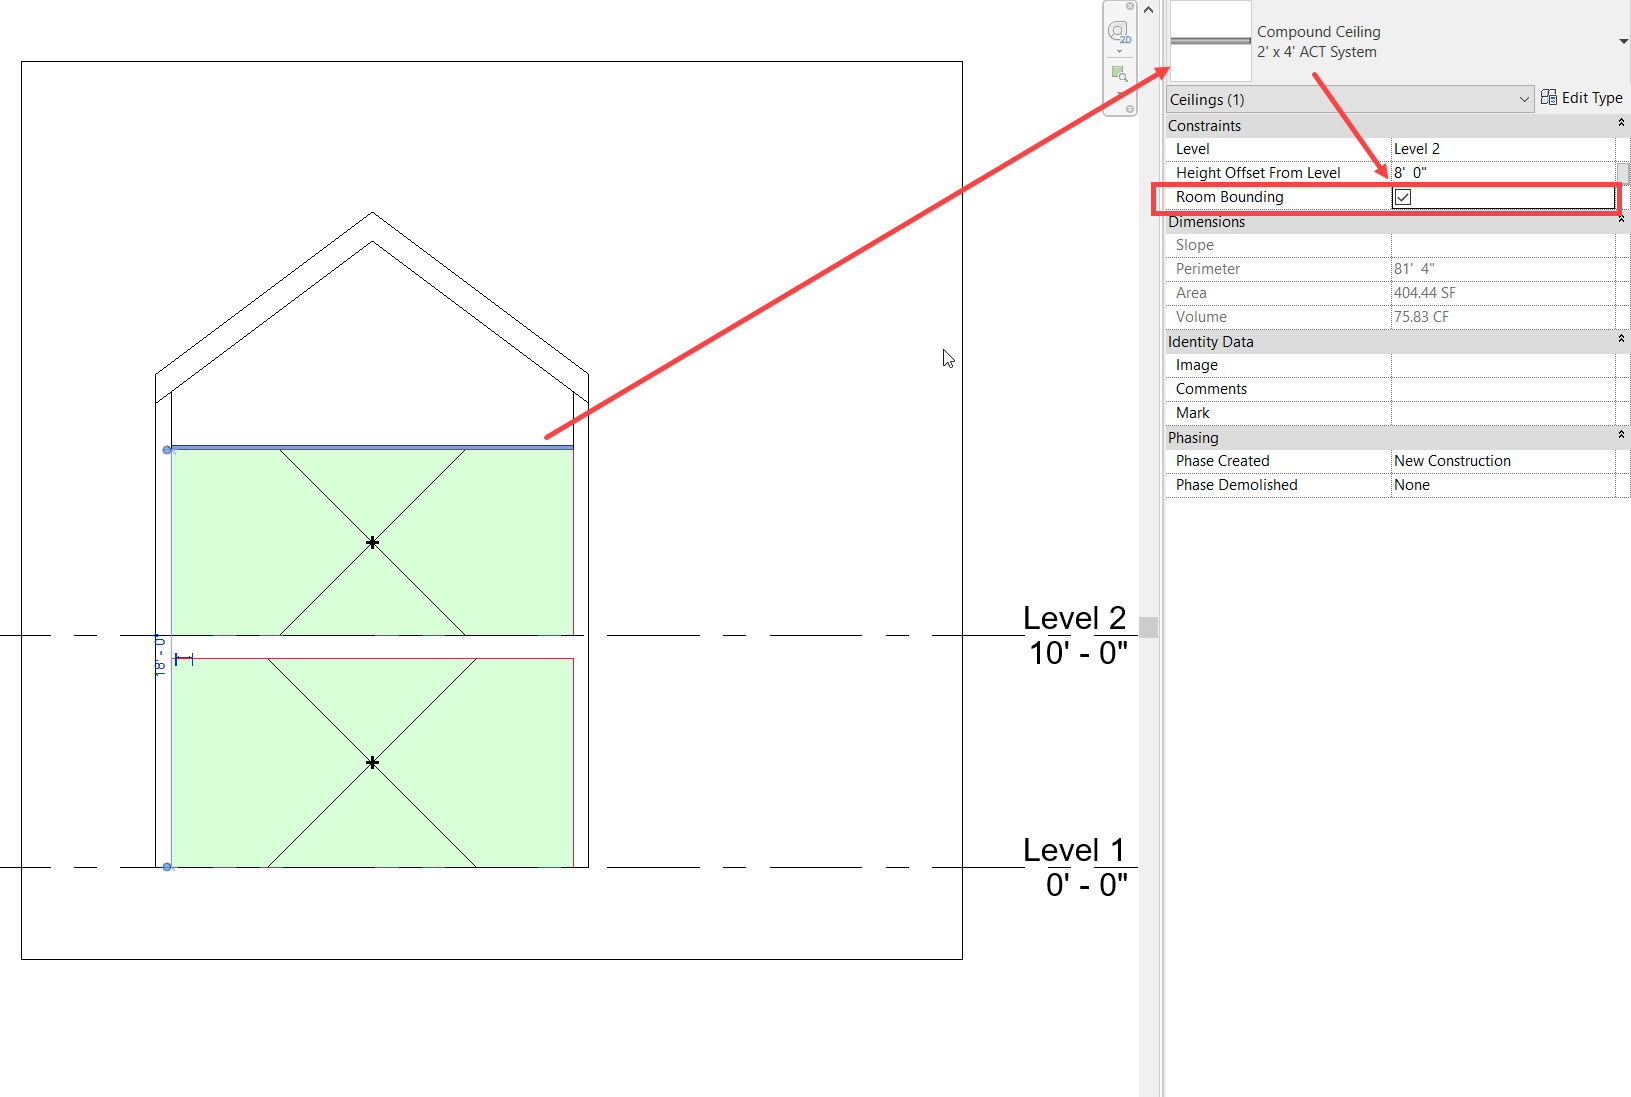Image resolution: width=1631 pixels, height=1097 pixels.
Task: Click the empty Comments value field
Action: pyautogui.click(x=1503, y=389)
